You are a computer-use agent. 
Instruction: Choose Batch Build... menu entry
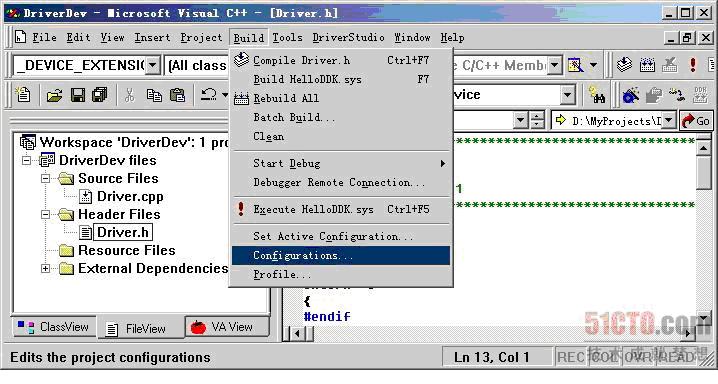coord(341,118)
